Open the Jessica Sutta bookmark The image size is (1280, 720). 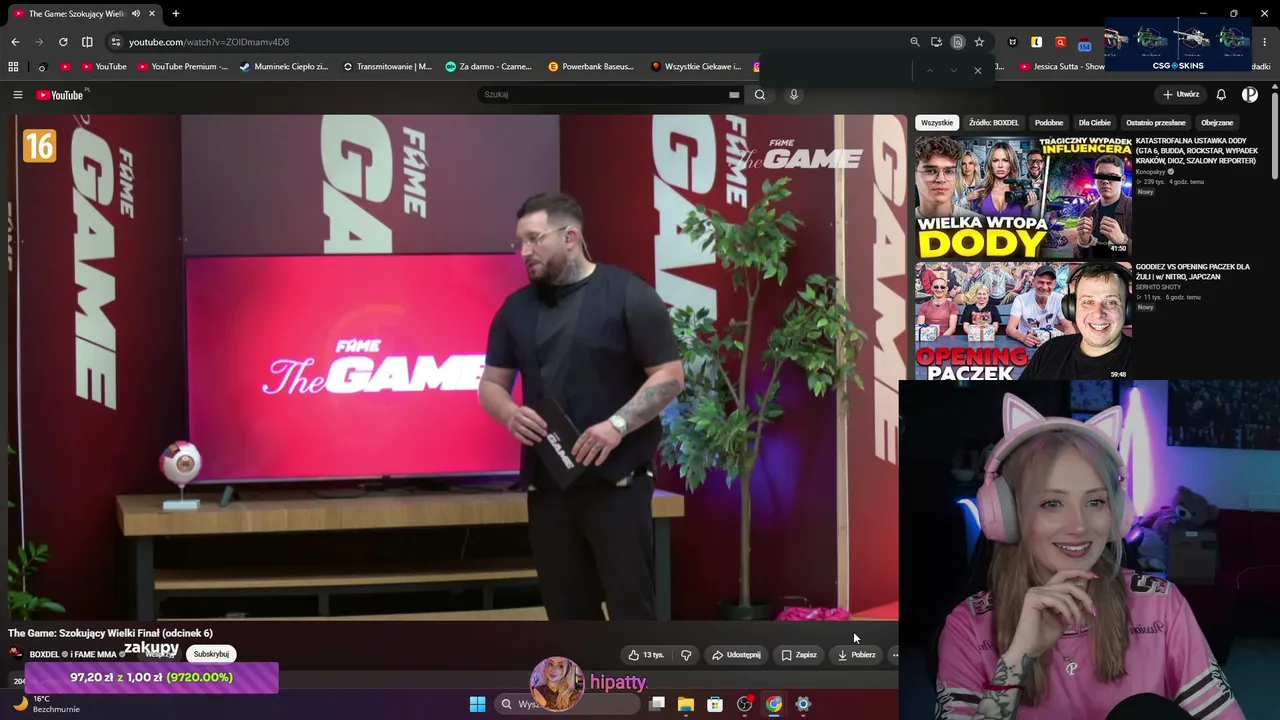(x=1062, y=67)
